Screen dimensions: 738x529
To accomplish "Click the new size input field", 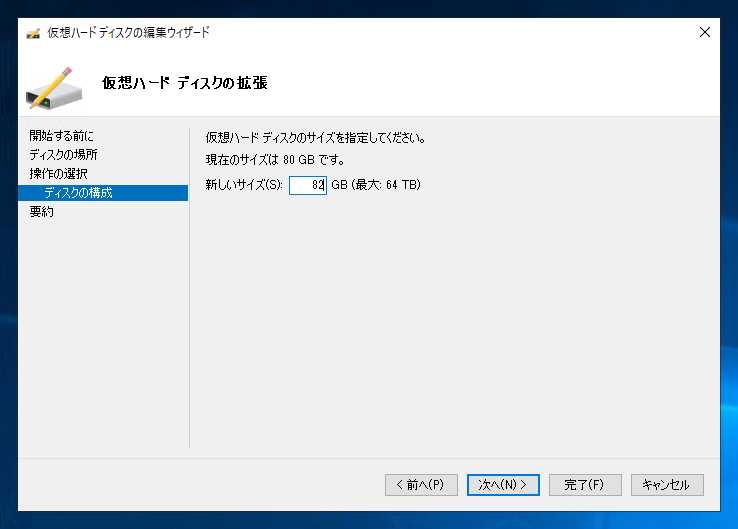I will click(308, 185).
